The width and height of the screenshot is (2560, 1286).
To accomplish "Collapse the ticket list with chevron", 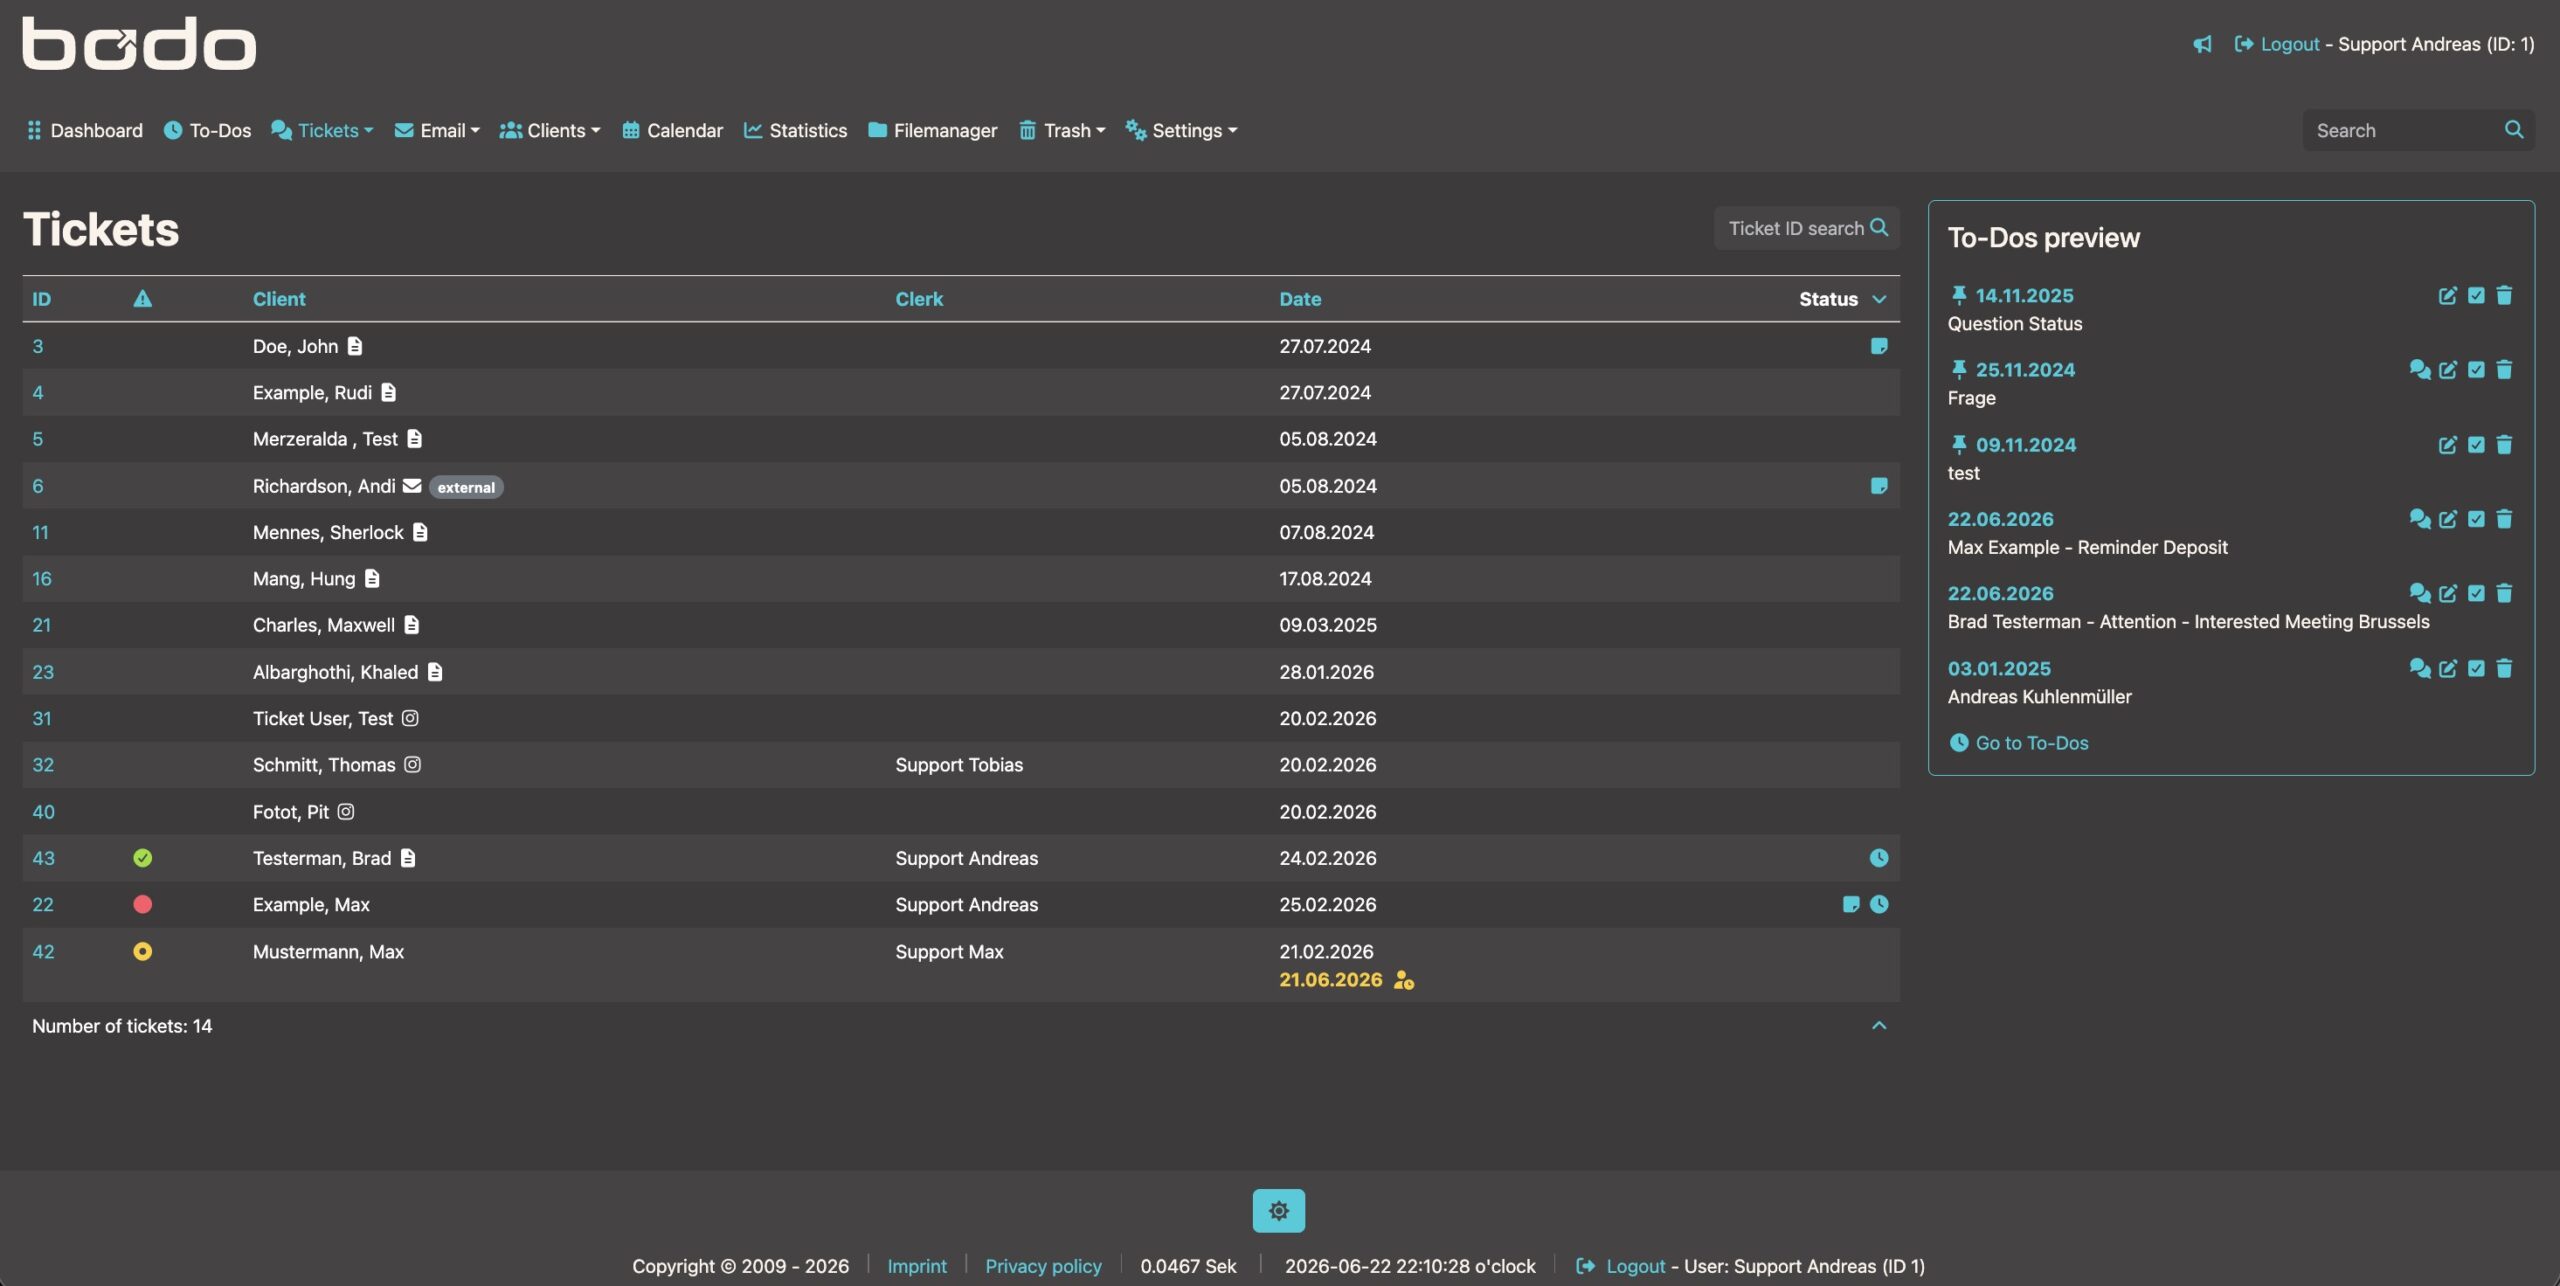I will 1879,1026.
